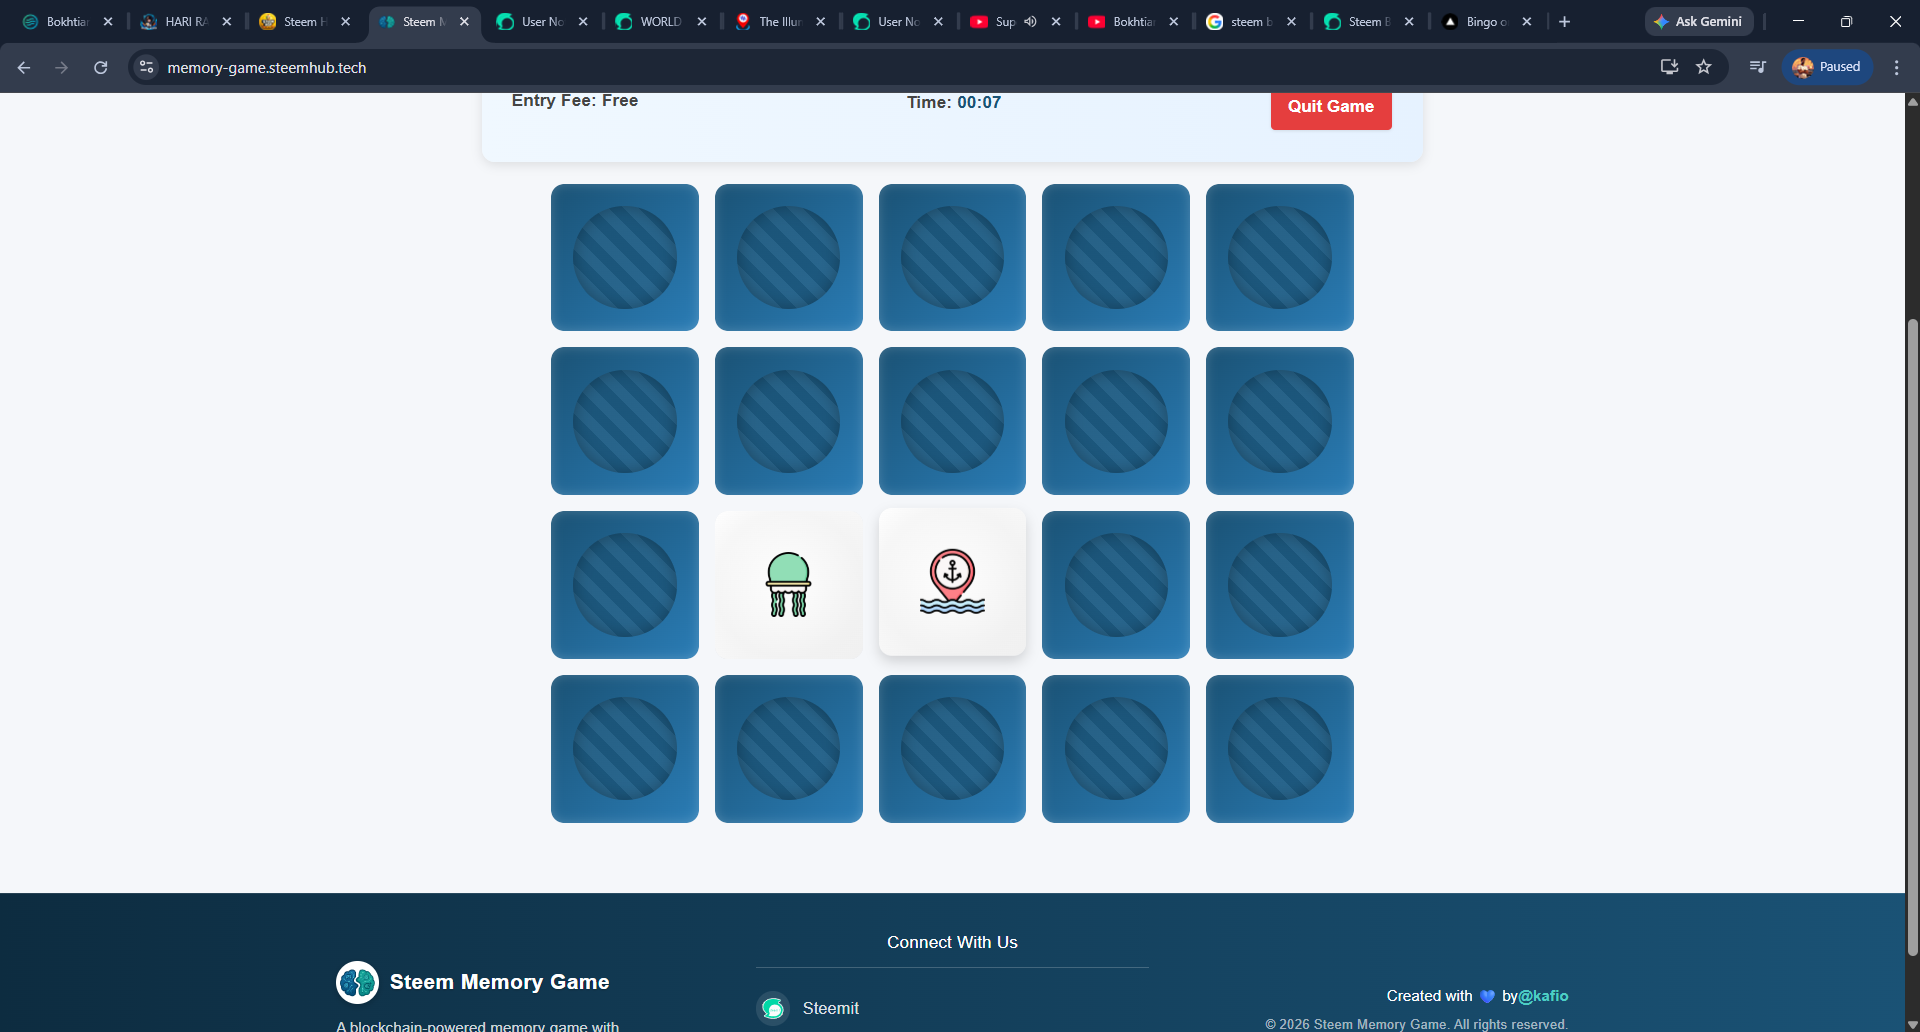Click the scrollbar down arrow
The height and width of the screenshot is (1032, 1920).
(1912, 1024)
